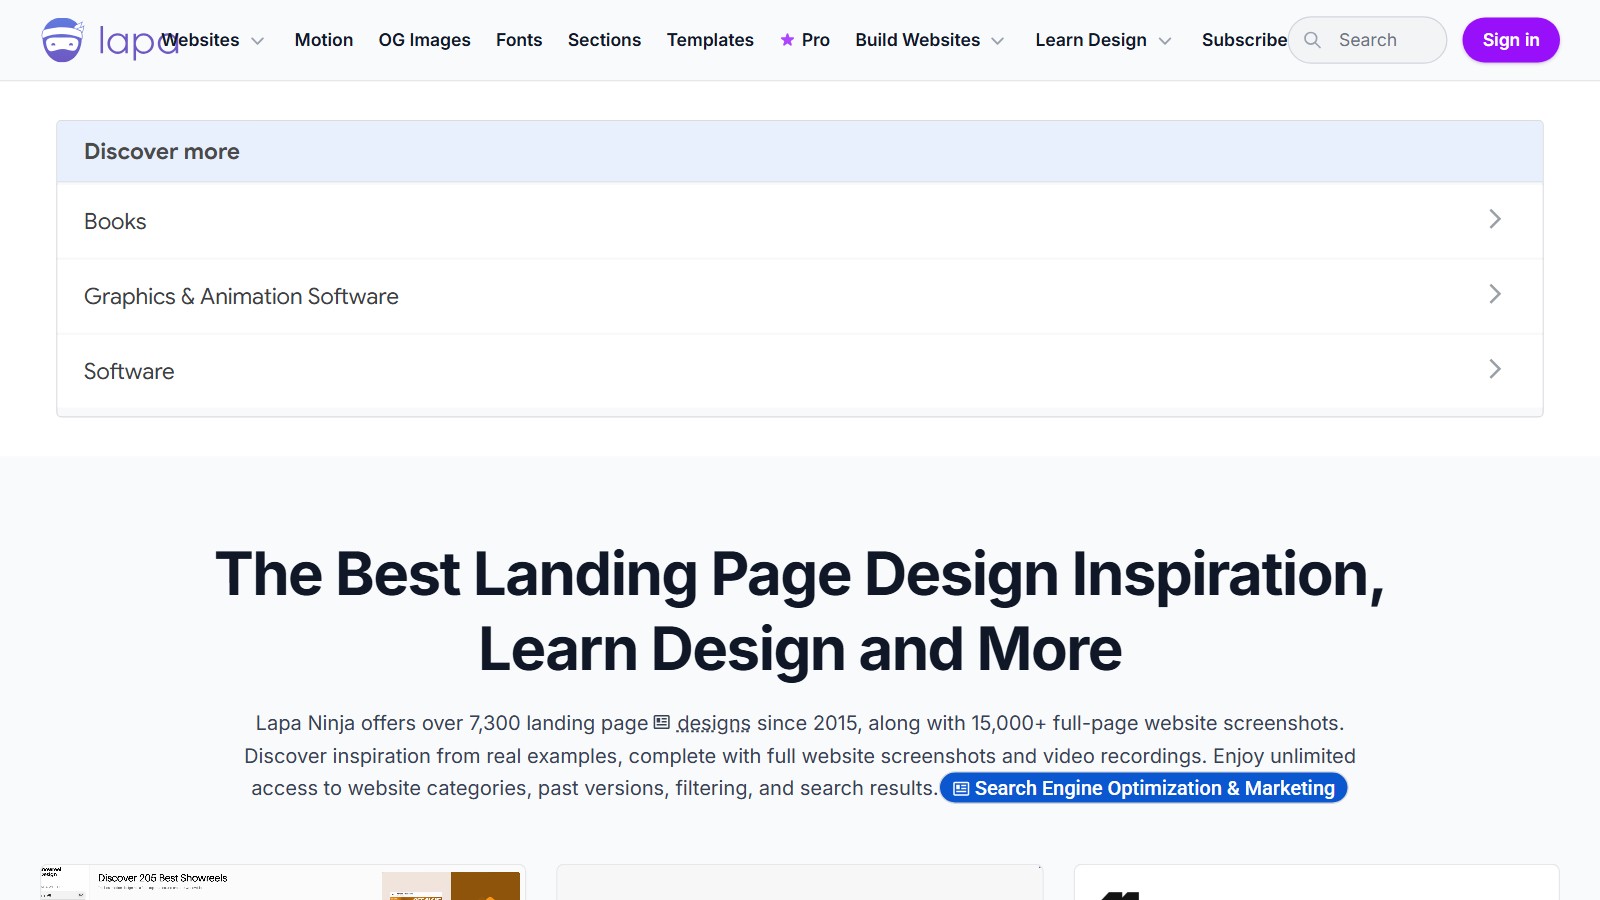Open the Graphics & Animation Software category

800,296
